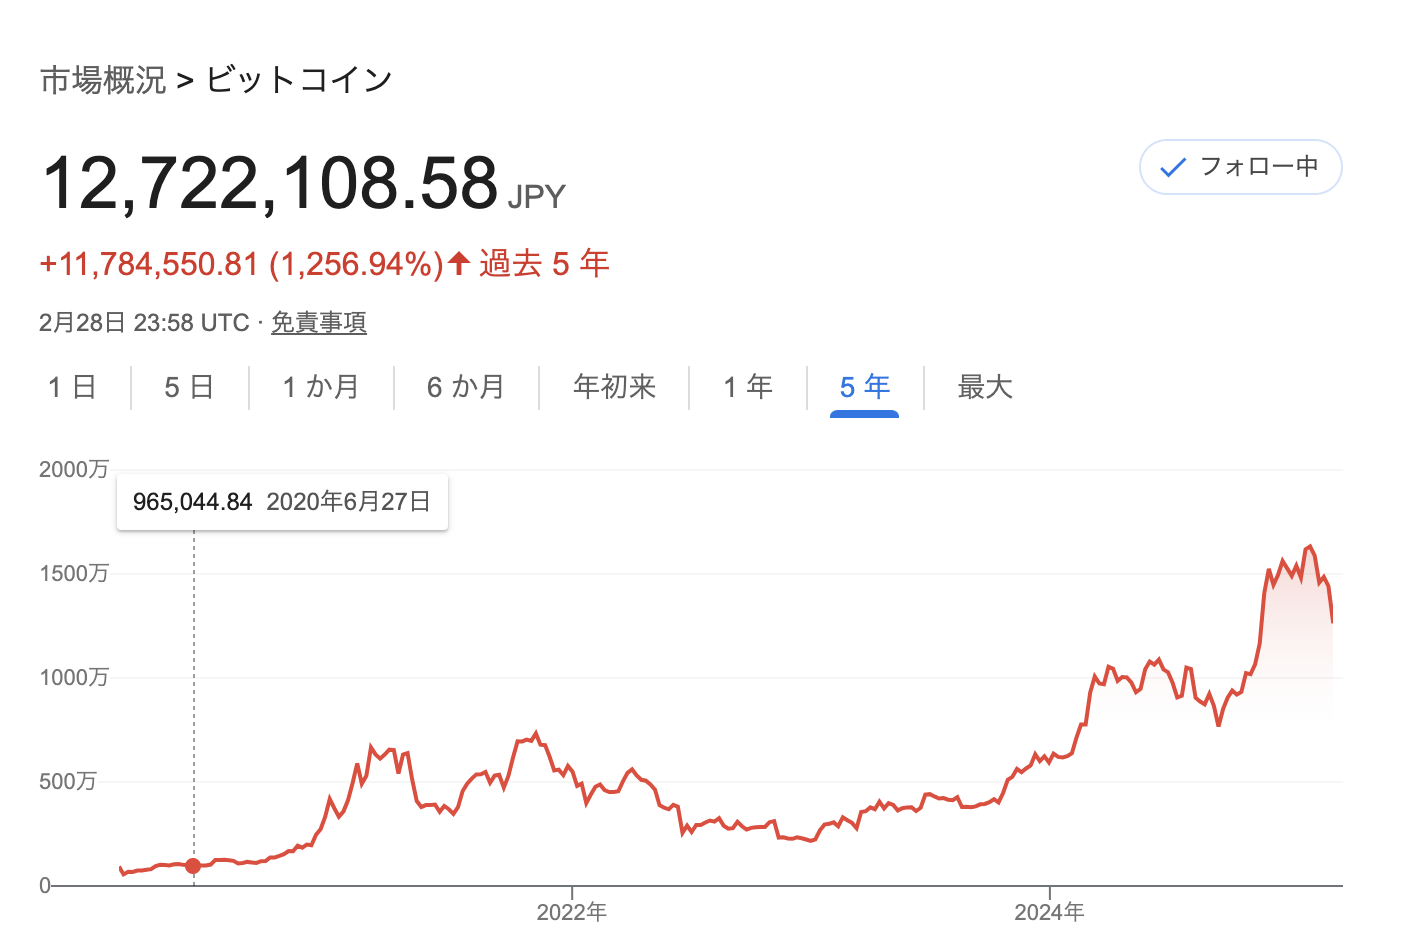
Task: Select the 1 年 time range tab
Action: pos(748,387)
